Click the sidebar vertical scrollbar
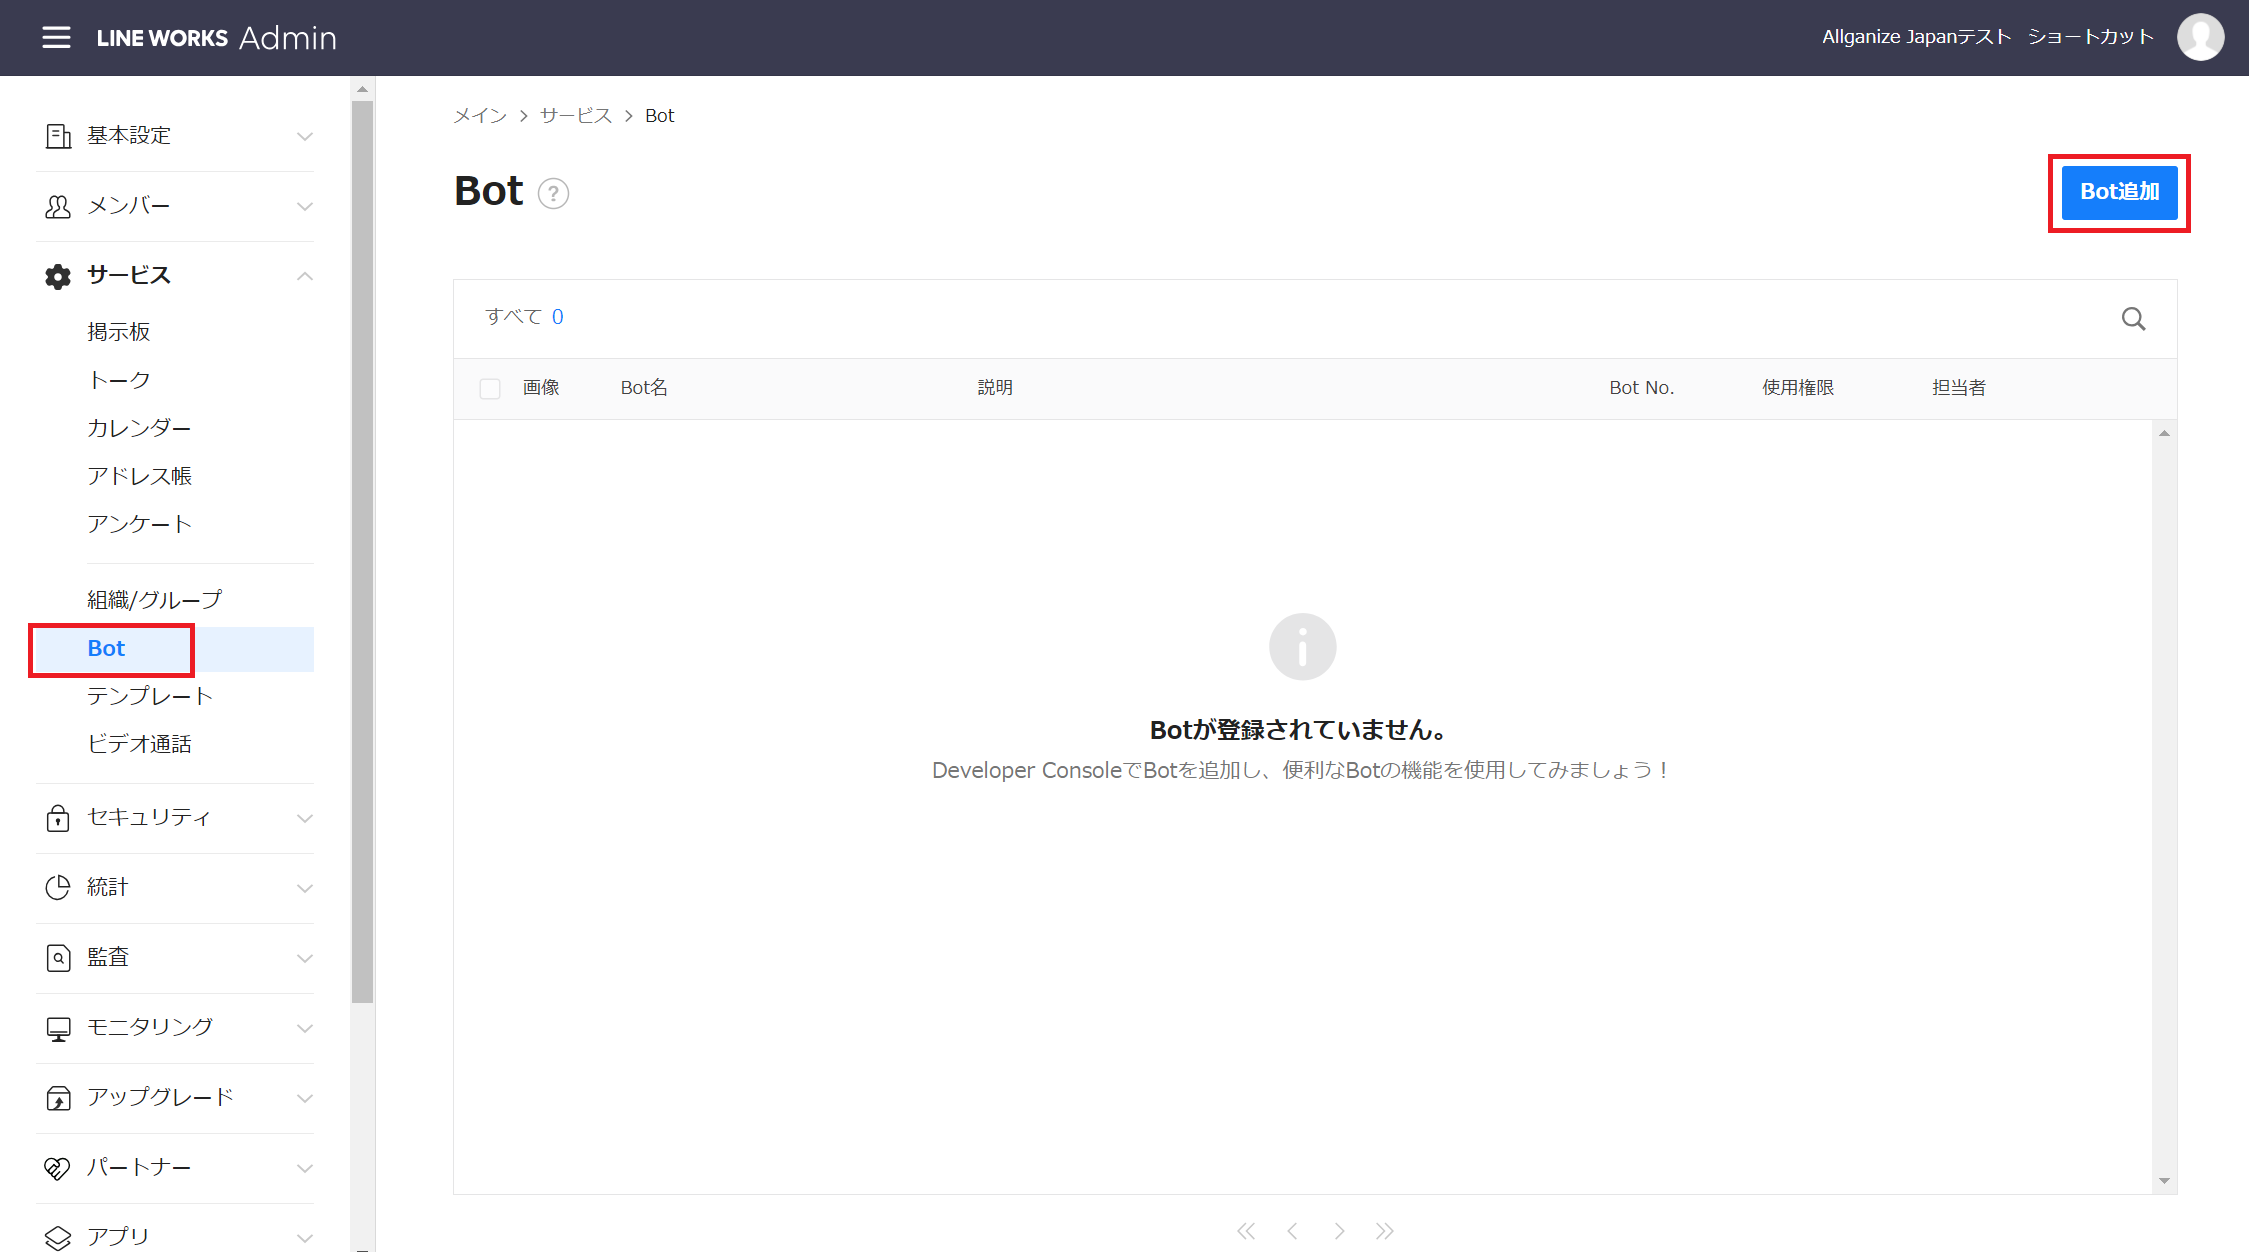Image resolution: width=2249 pixels, height=1252 pixels. pos(362,550)
